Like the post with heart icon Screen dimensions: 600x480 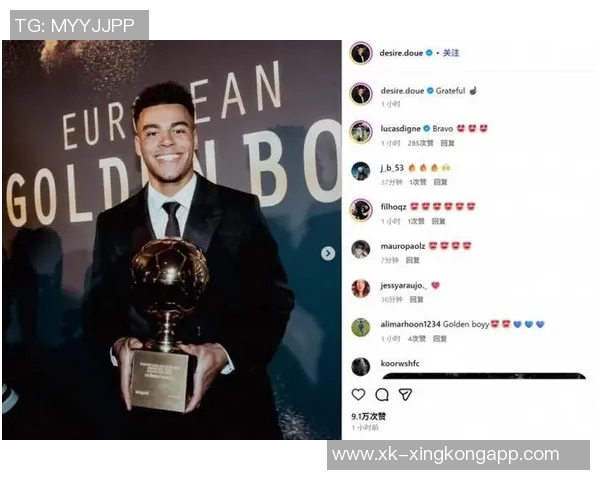click(358, 394)
